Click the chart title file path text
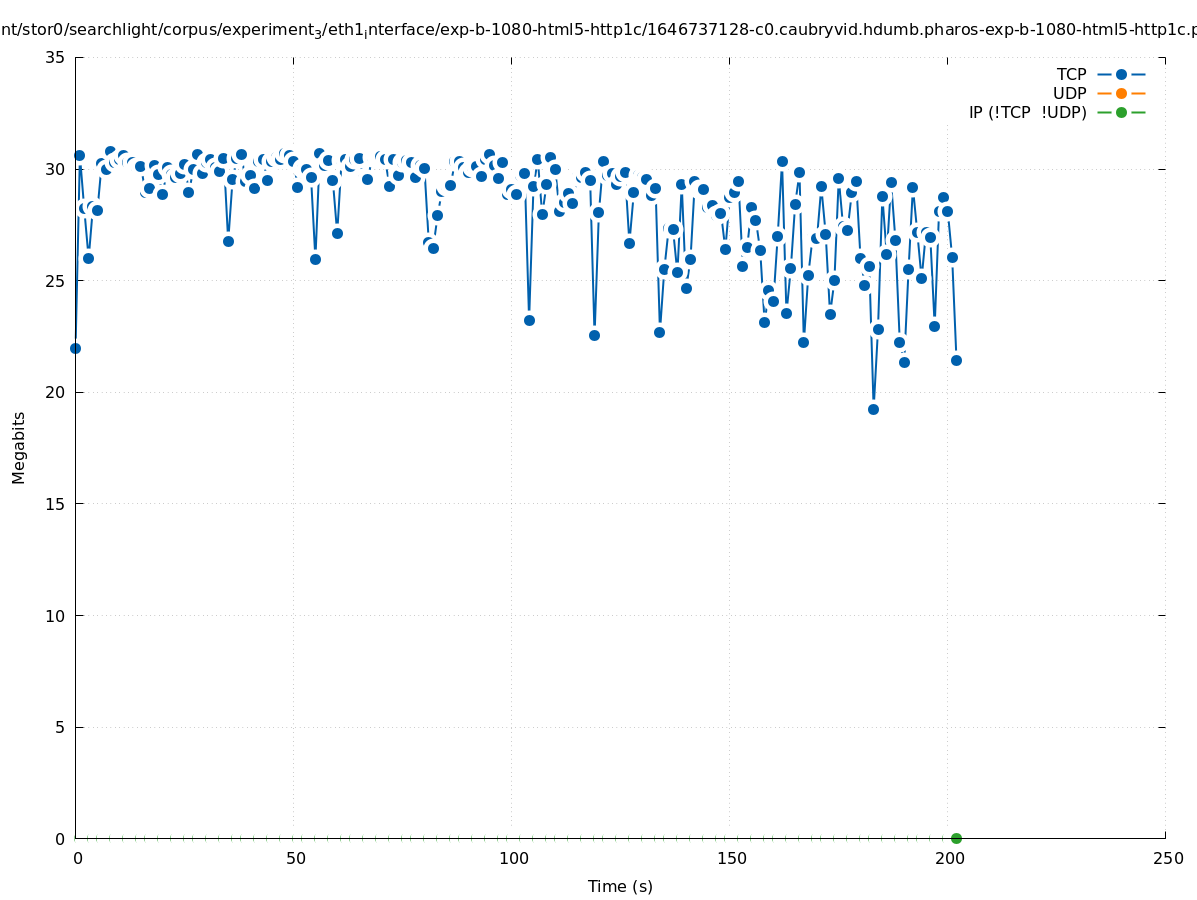The image size is (1197, 900). (x=598, y=30)
